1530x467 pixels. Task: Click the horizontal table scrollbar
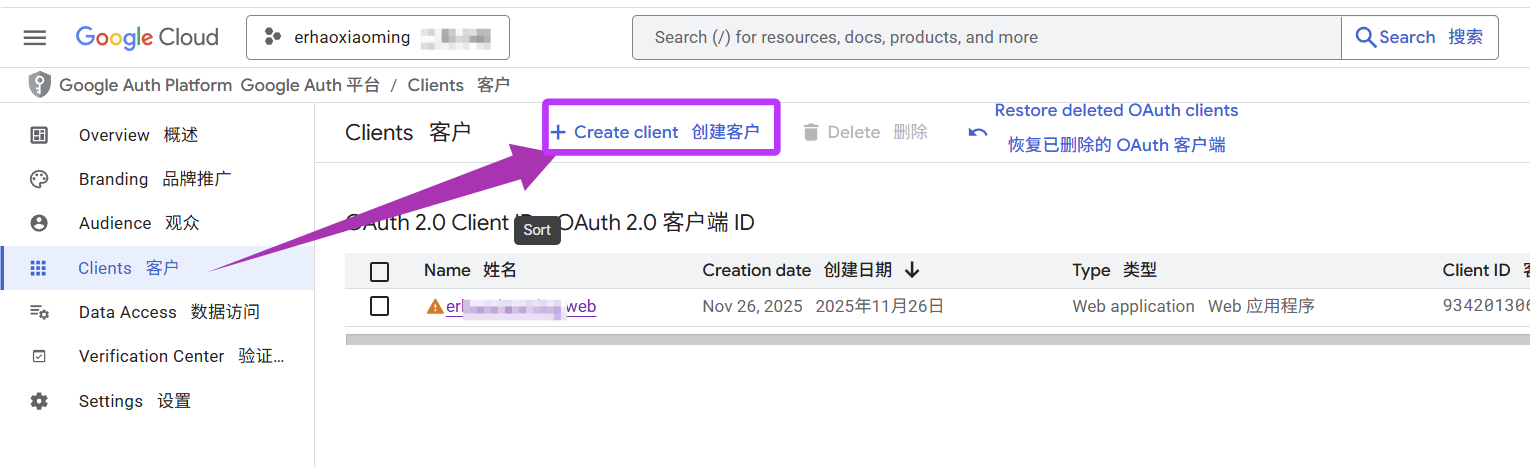pyautogui.click(x=937, y=340)
